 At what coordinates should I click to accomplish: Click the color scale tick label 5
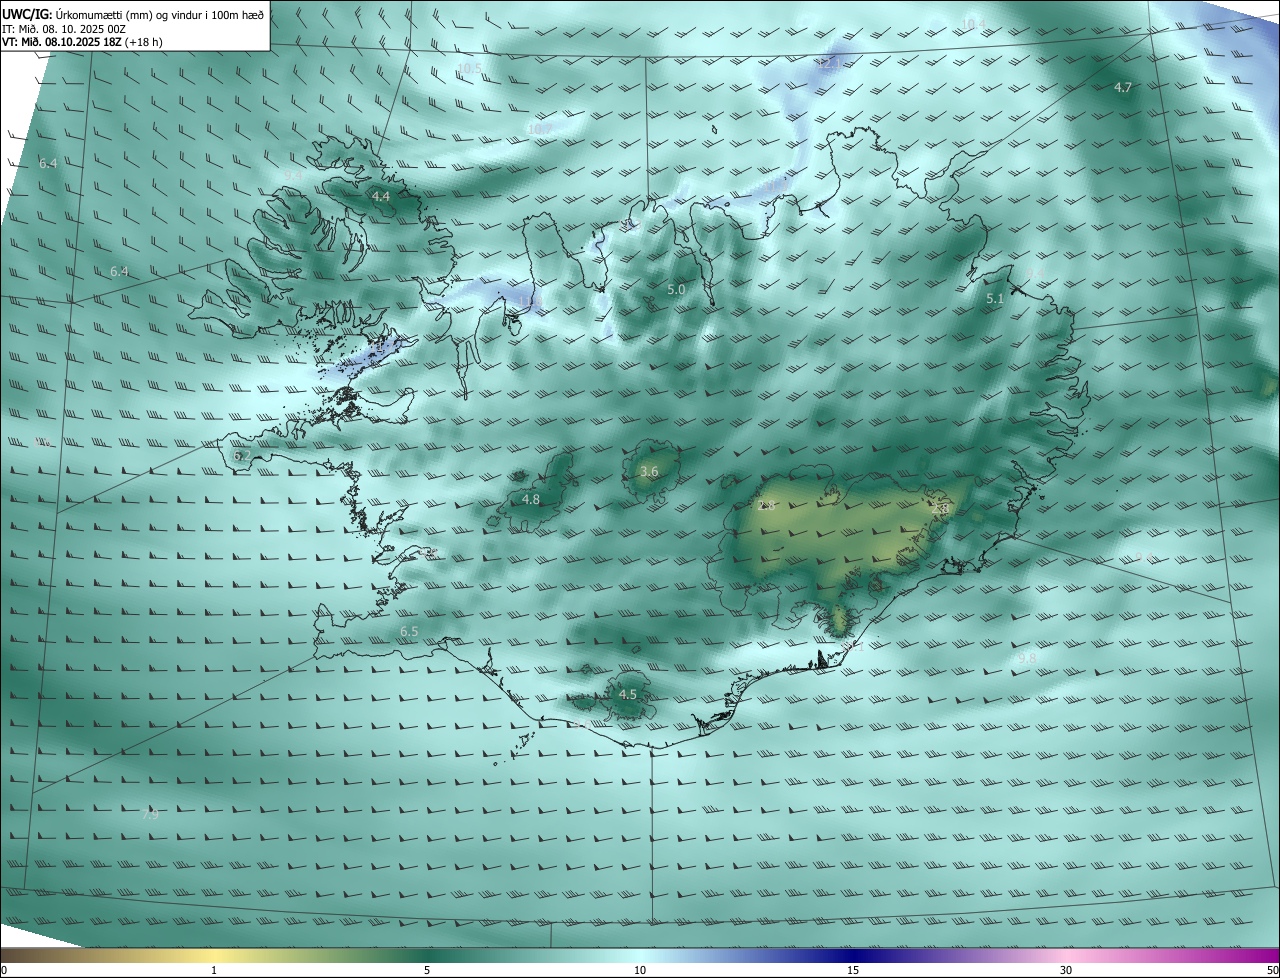click(427, 970)
